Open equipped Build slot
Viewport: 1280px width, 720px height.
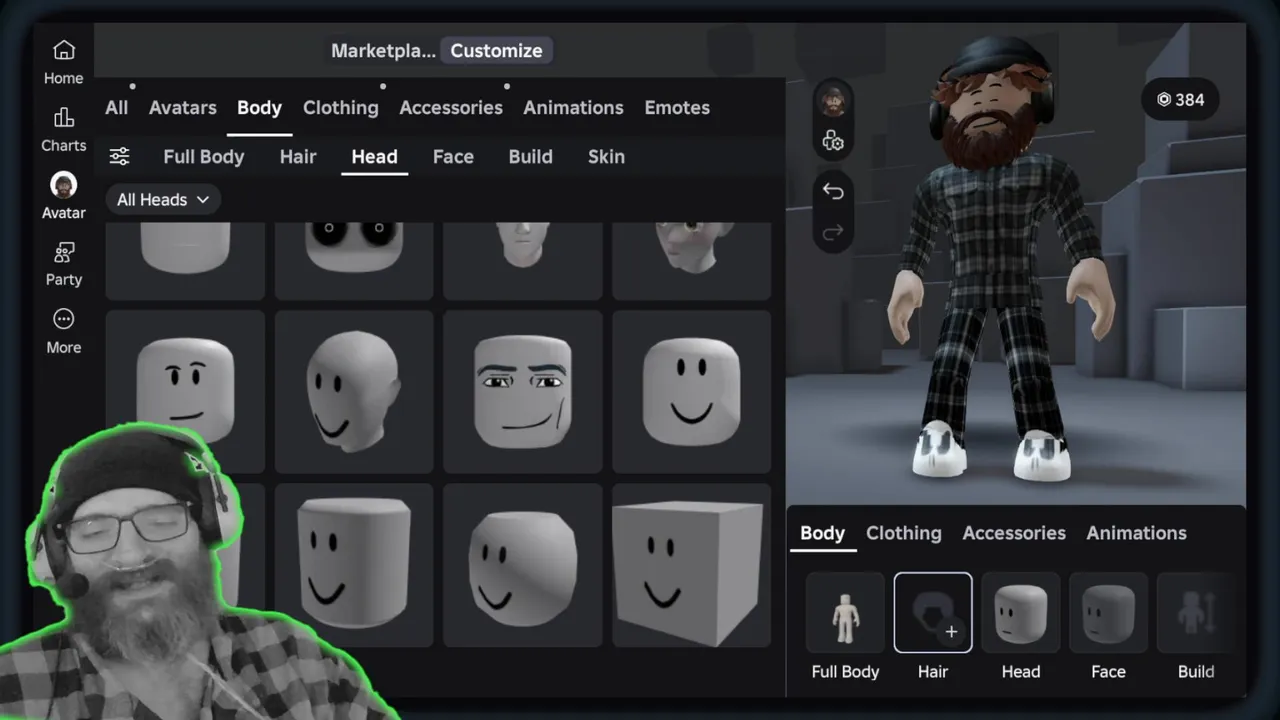1196,613
